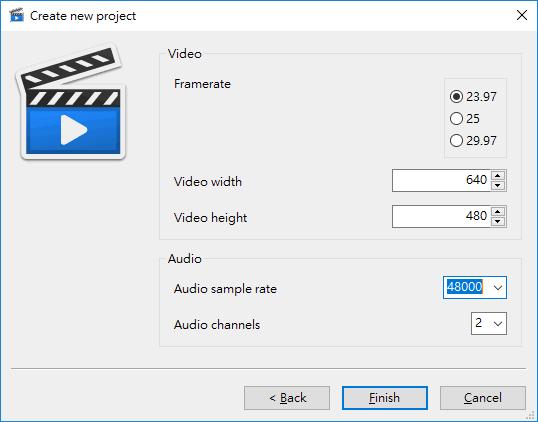Image resolution: width=538 pixels, height=422 pixels.
Task: Decrease Video height with the down arrow
Action: 498,222
